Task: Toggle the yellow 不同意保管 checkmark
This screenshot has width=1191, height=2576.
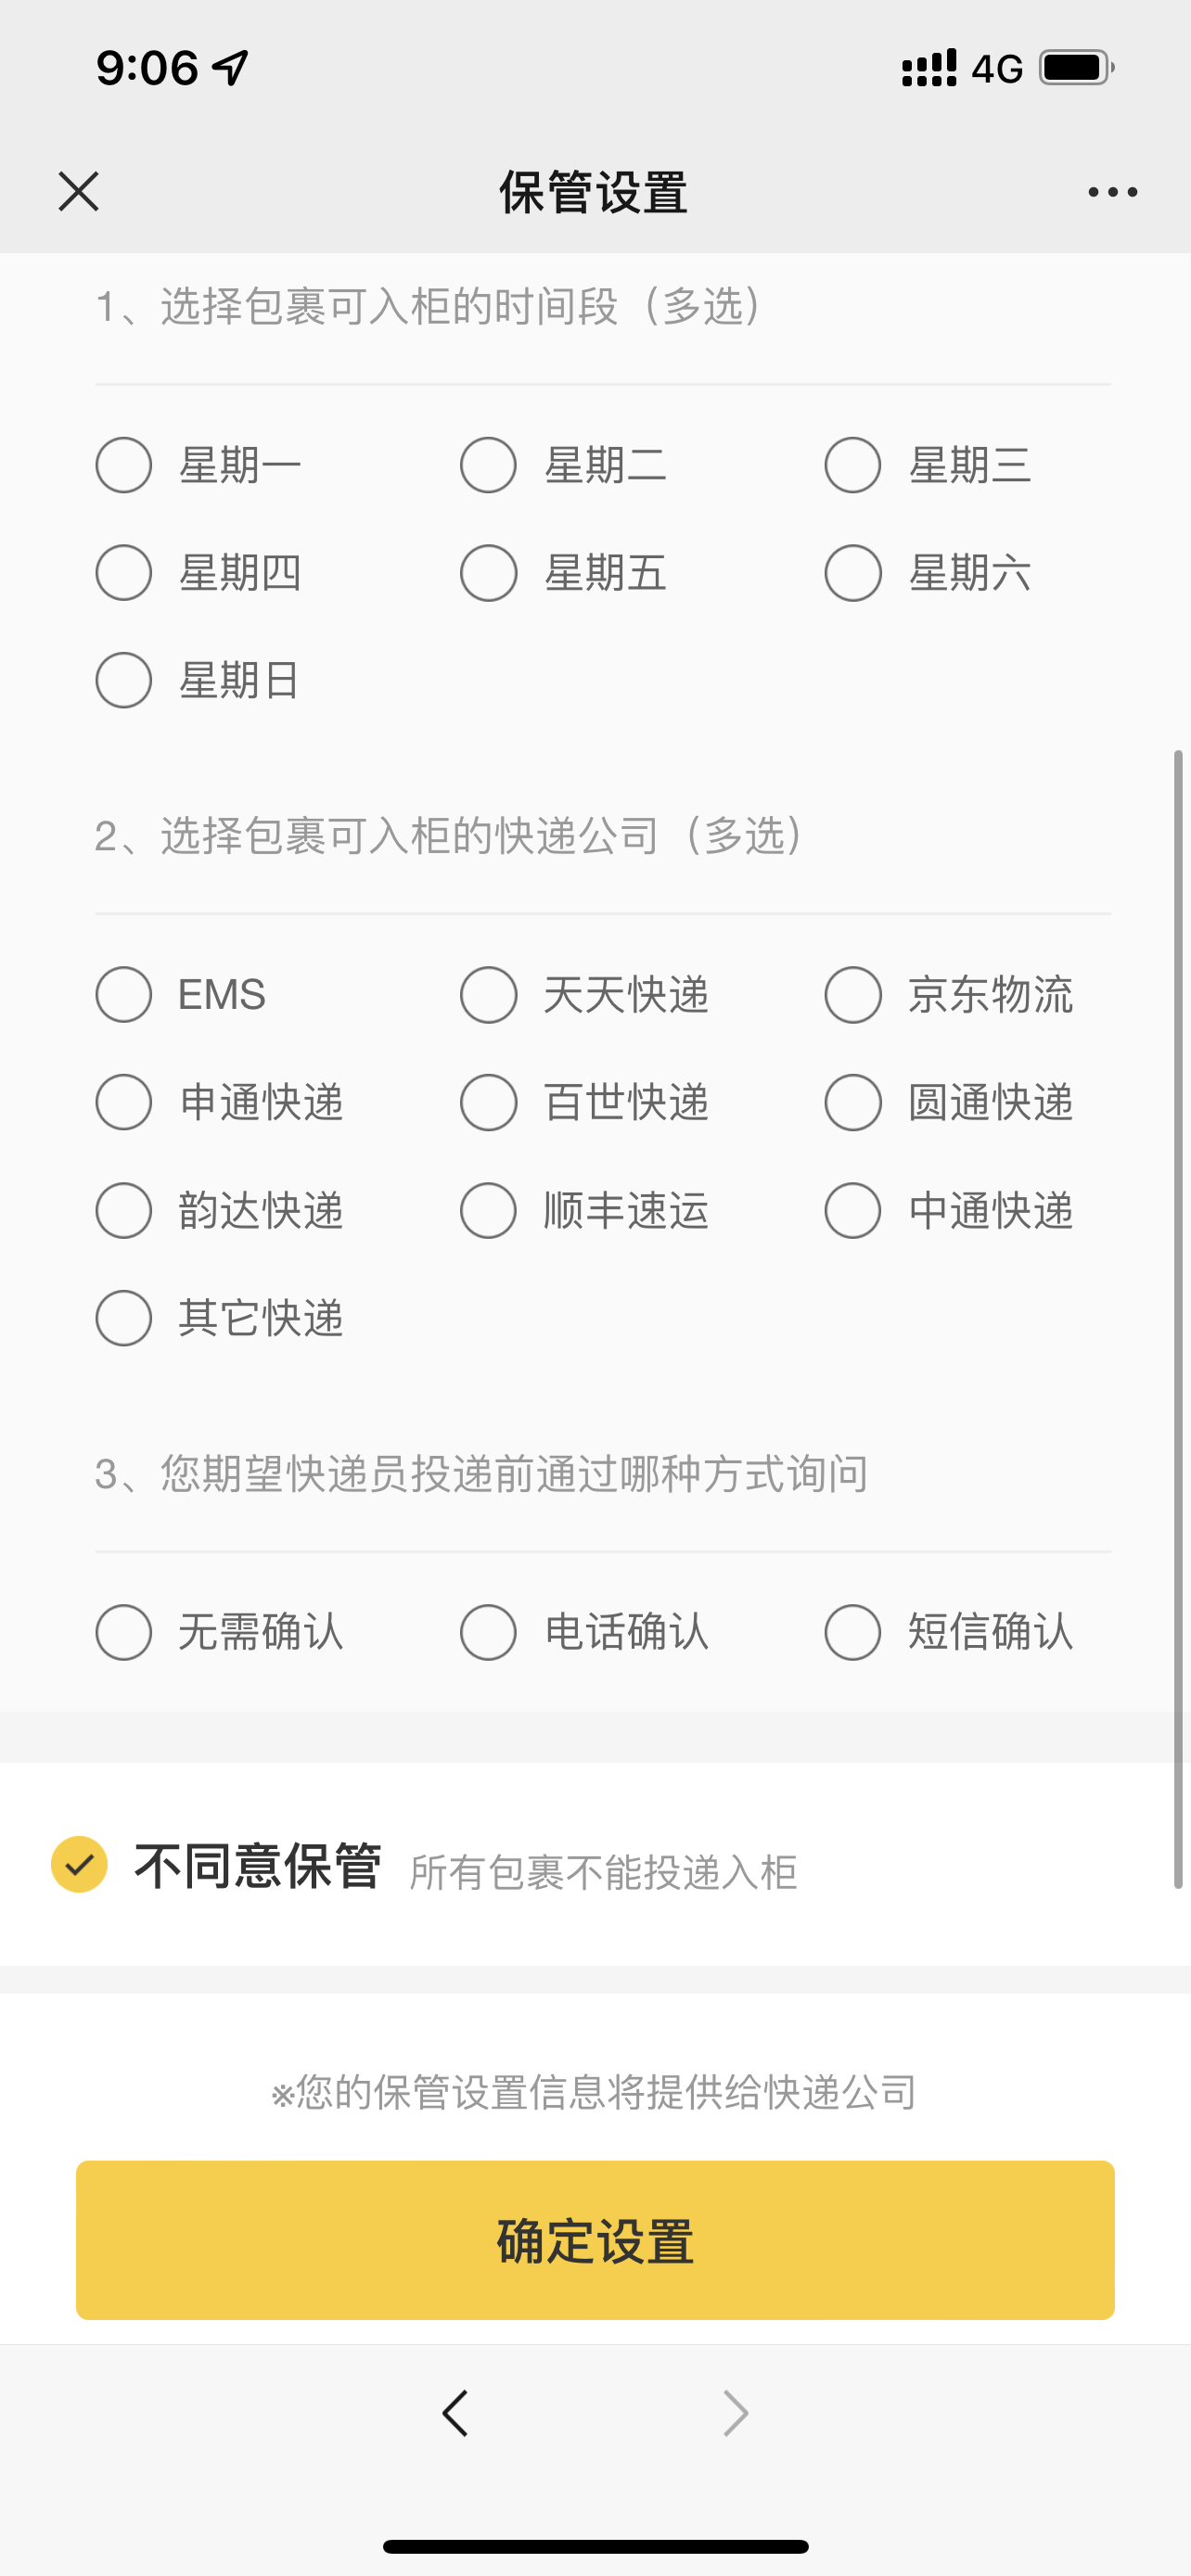Action: (79, 1865)
